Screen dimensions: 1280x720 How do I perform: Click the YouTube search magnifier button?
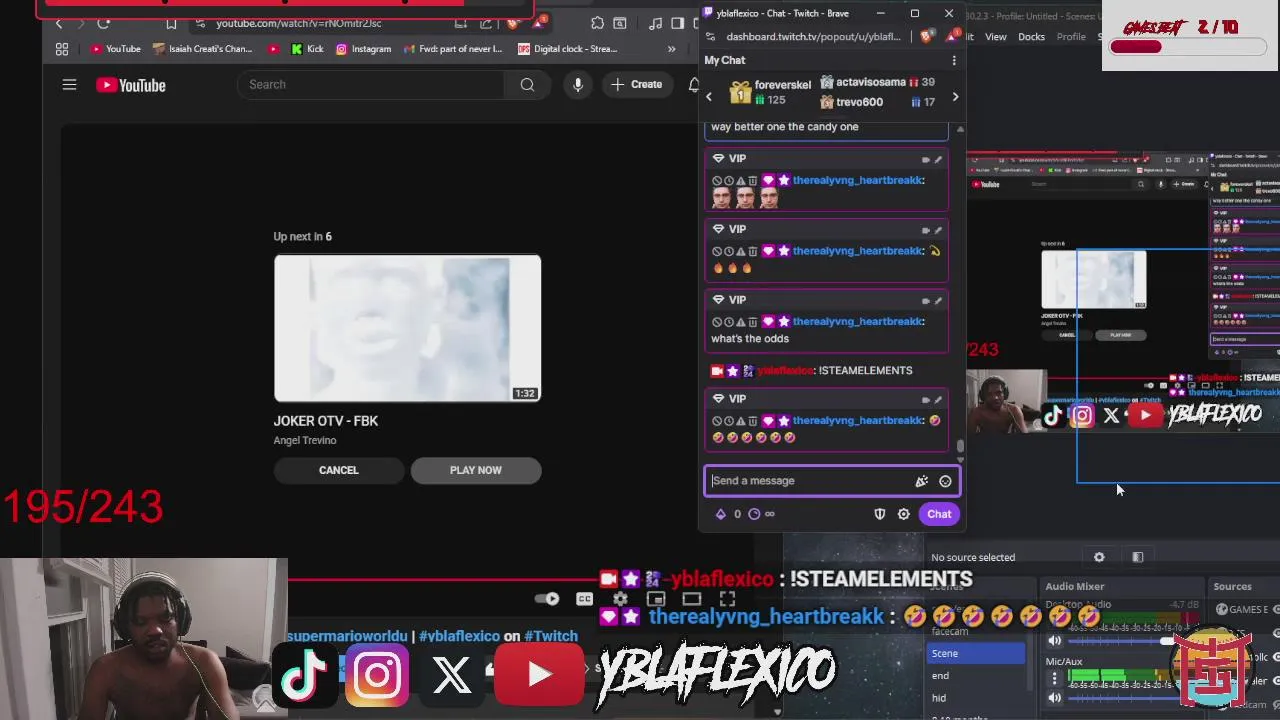tap(527, 85)
